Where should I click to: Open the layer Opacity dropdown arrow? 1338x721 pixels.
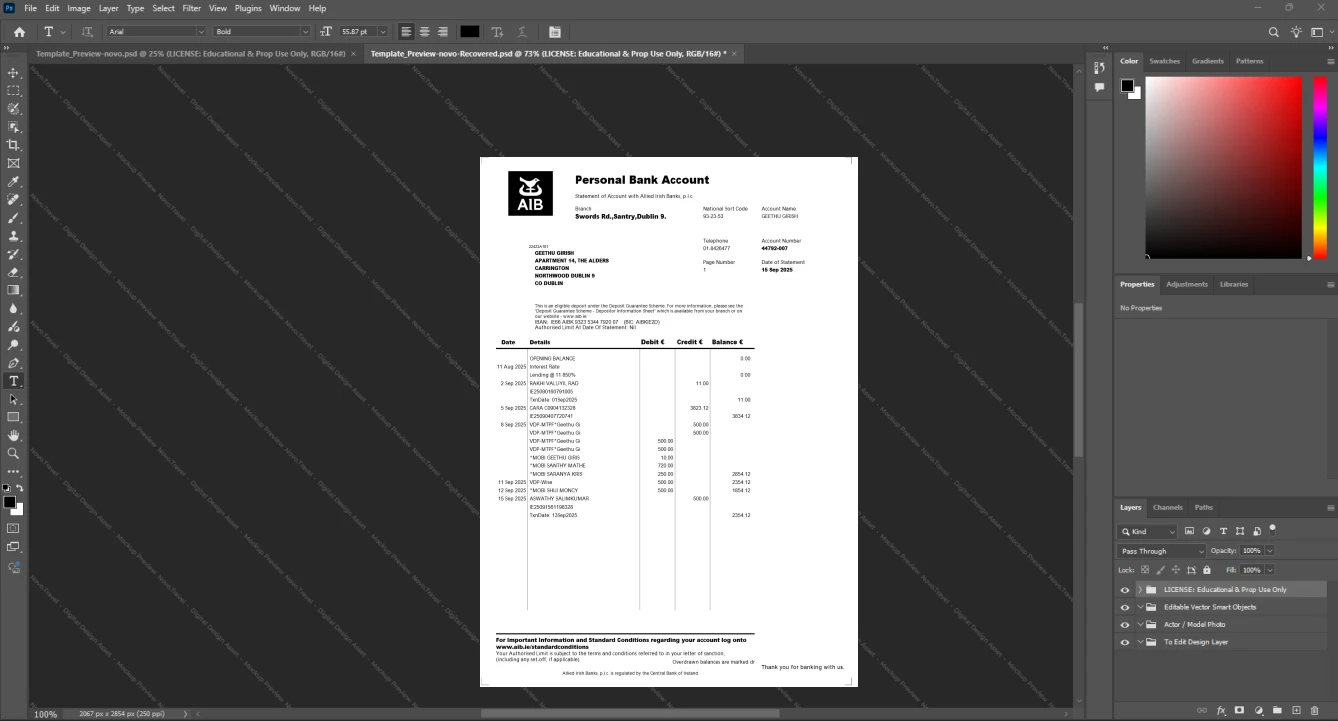[x=1270, y=551]
